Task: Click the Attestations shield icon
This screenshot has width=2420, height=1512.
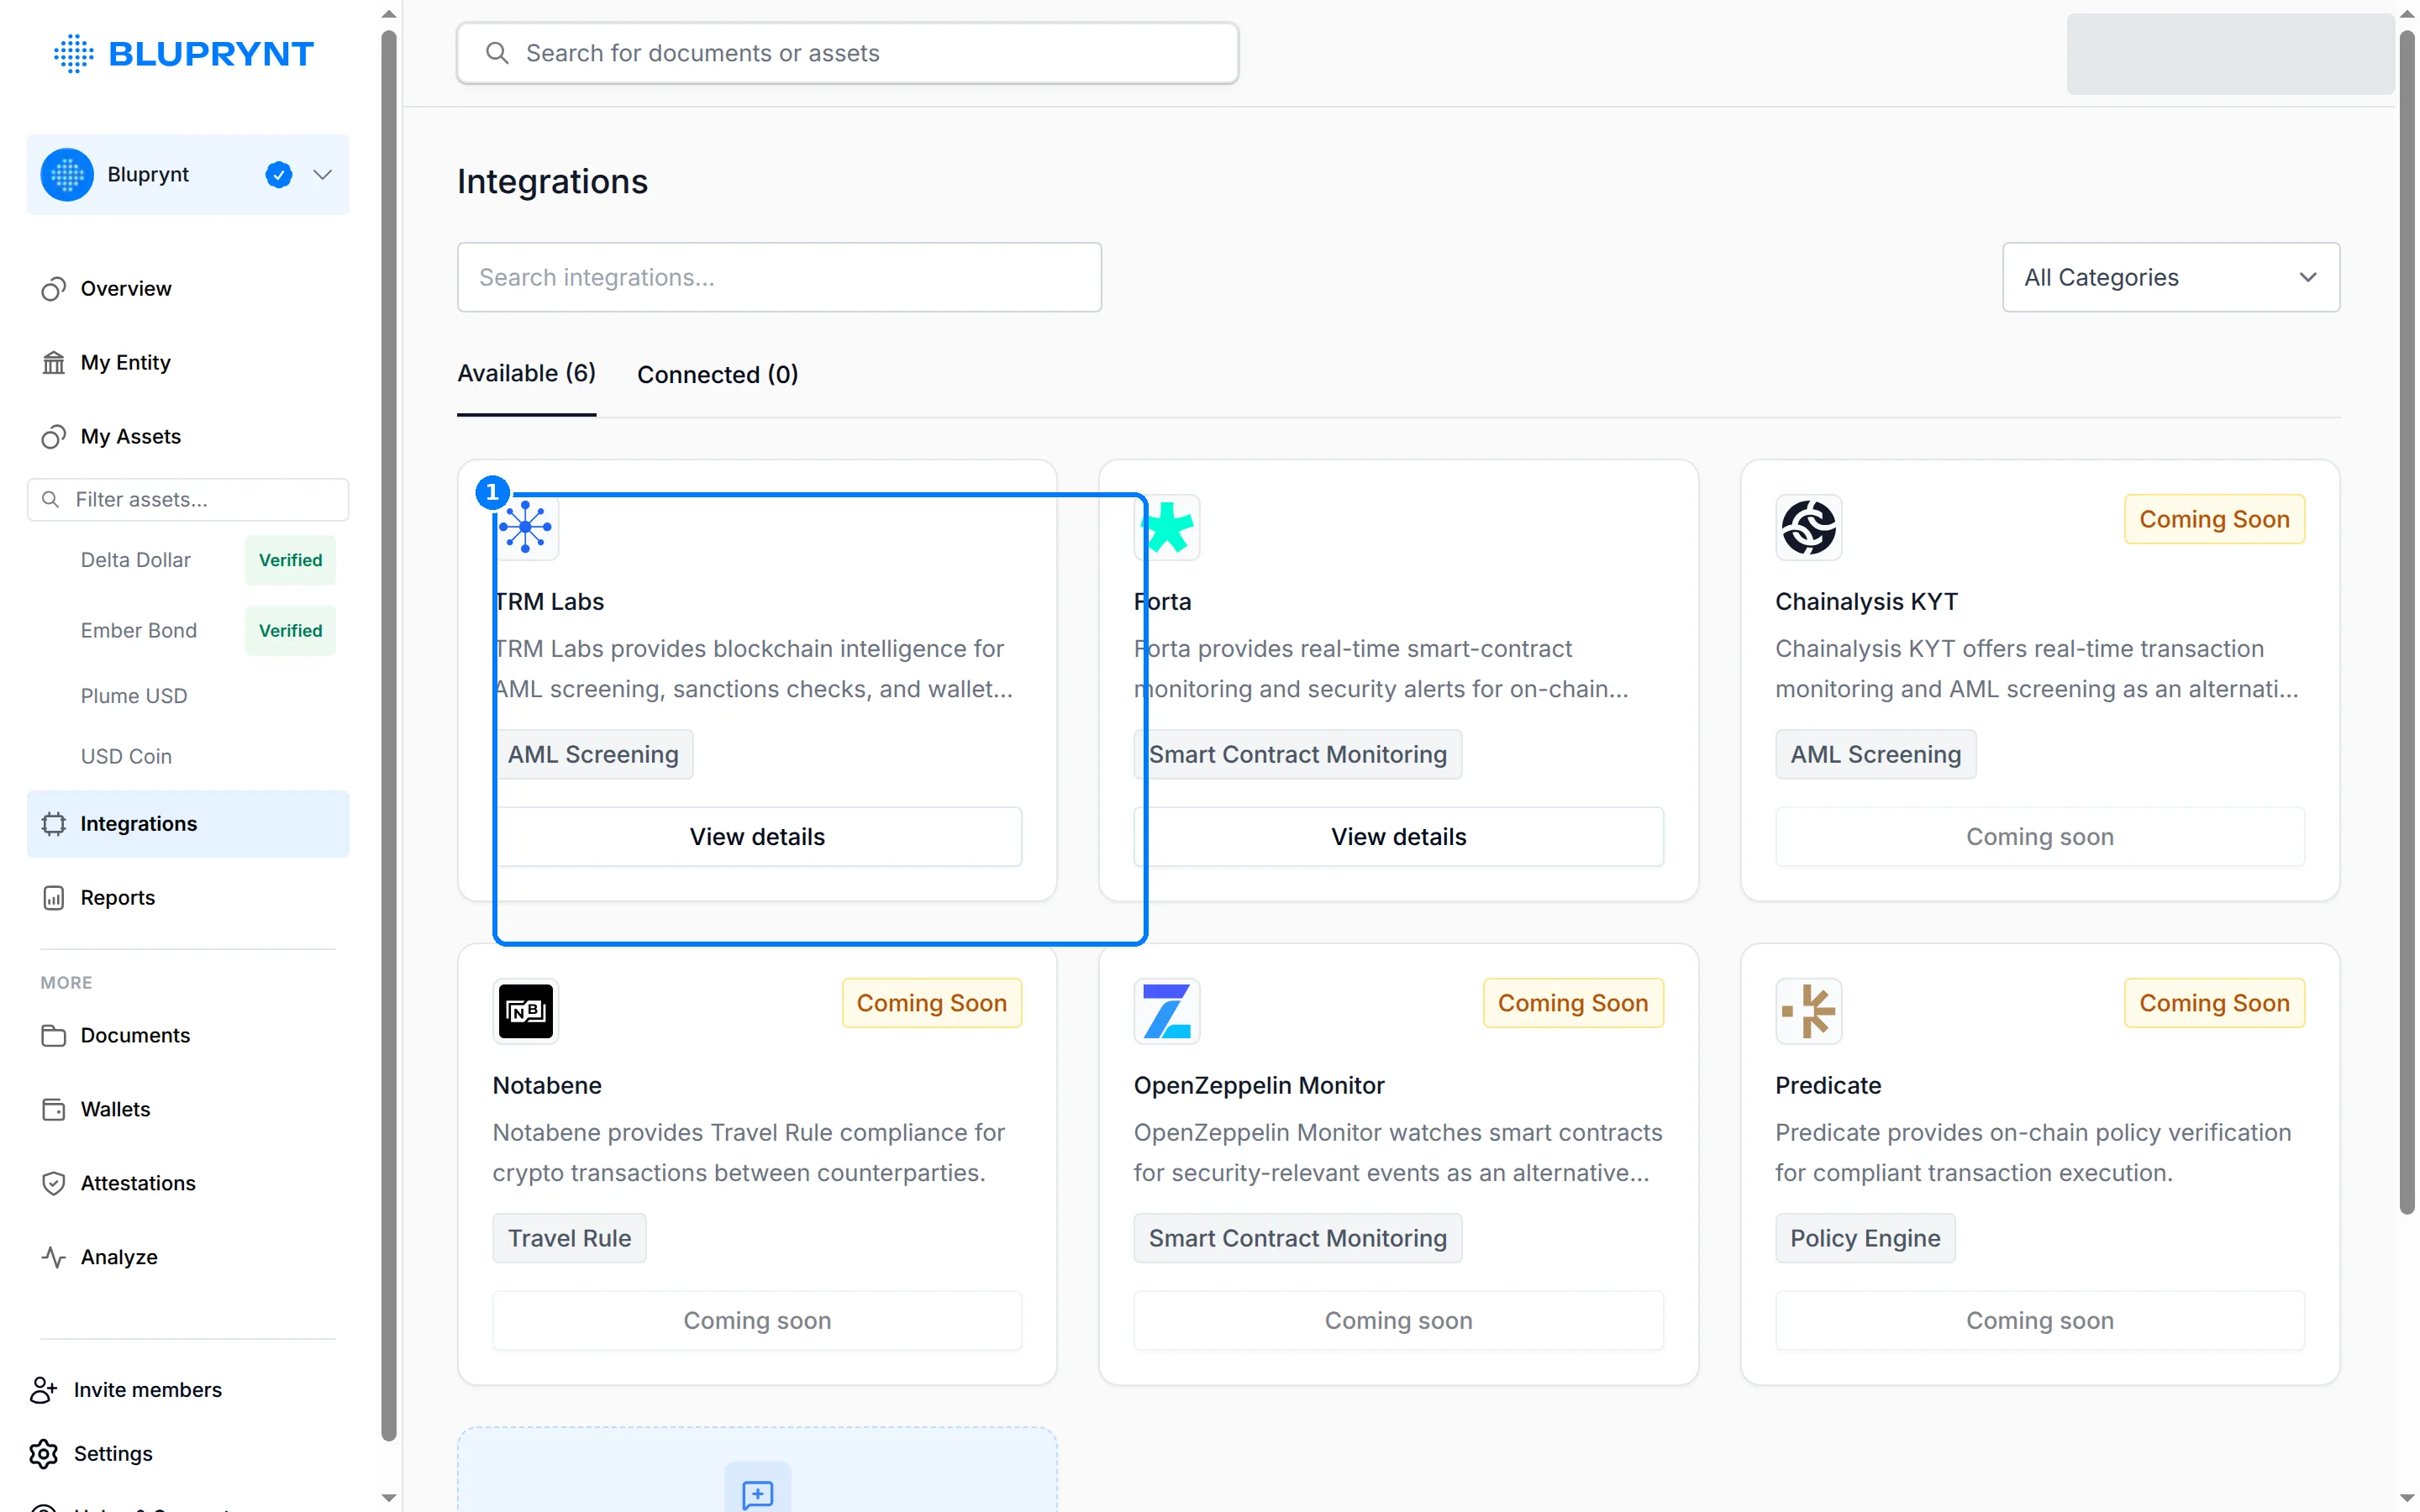Action: click(54, 1183)
